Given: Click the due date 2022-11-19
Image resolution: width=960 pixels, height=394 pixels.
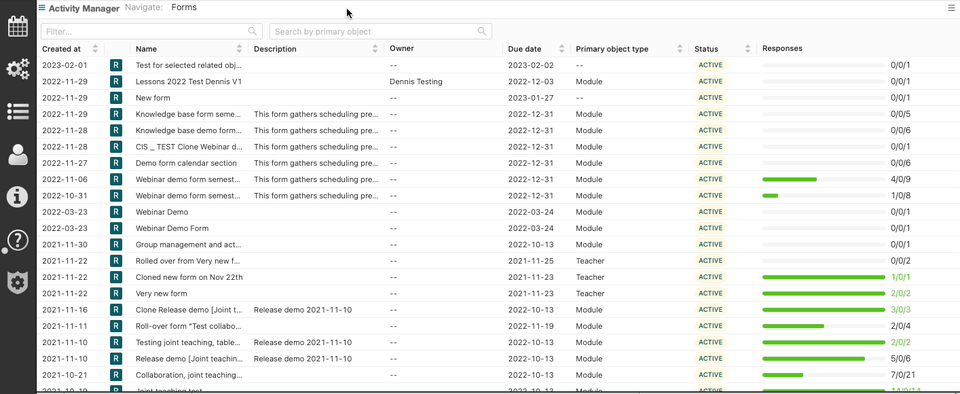Looking at the screenshot, I should coord(531,326).
